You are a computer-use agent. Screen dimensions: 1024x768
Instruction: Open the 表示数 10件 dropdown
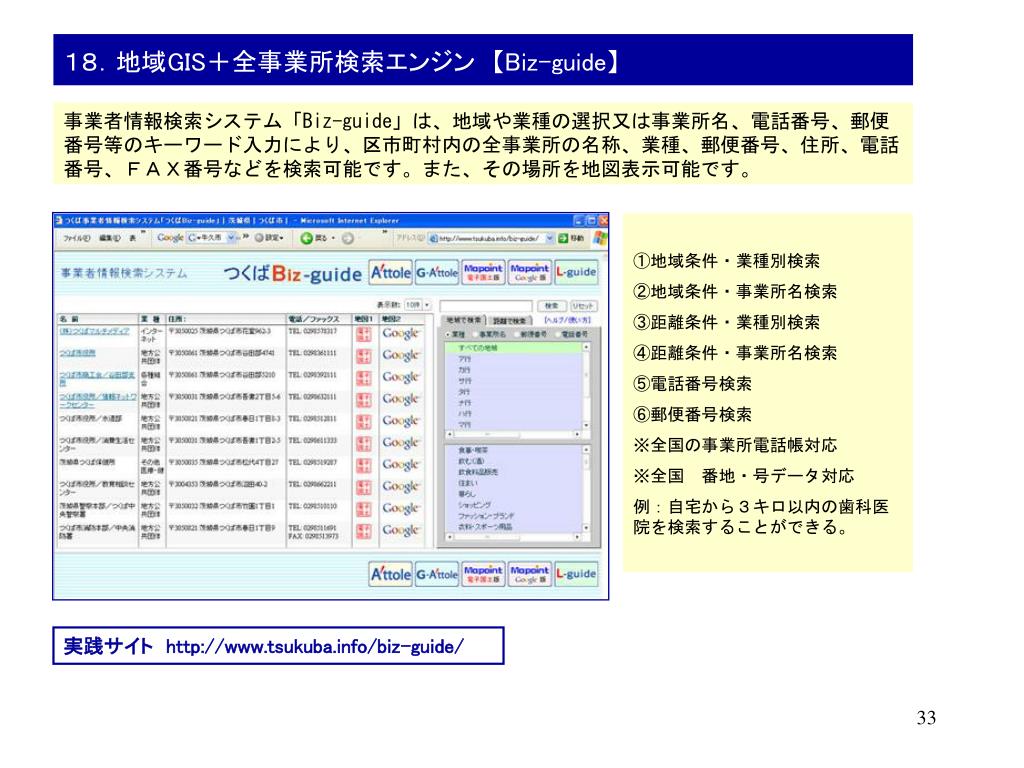[418, 305]
